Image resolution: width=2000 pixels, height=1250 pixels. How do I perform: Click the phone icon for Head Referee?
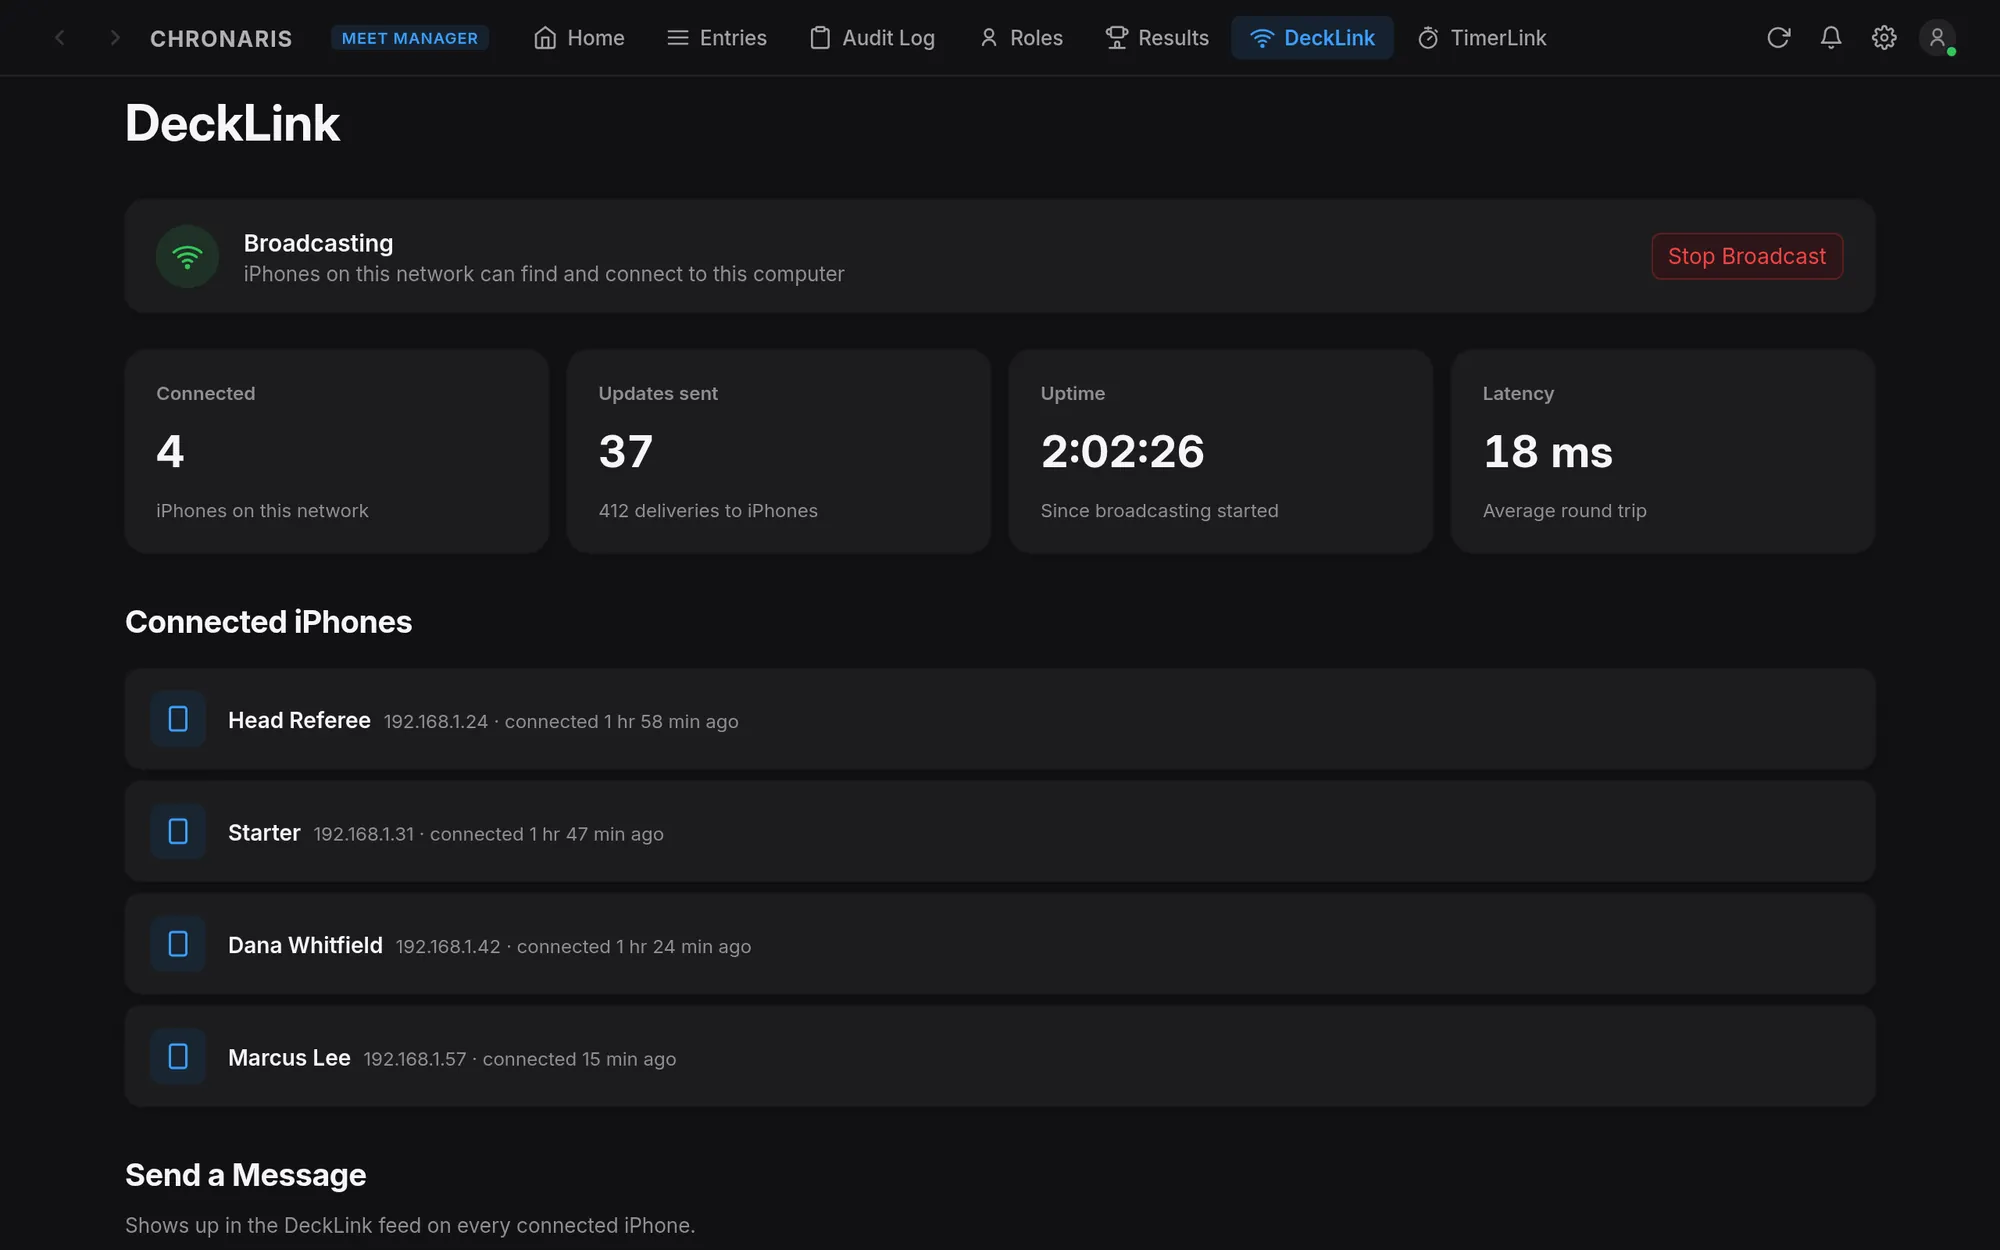tap(178, 719)
